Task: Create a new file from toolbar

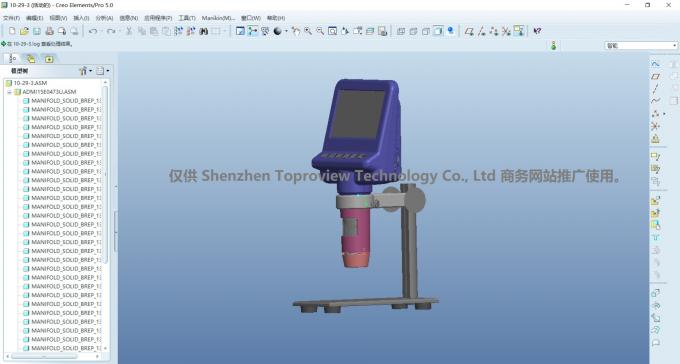Action: click(12, 31)
